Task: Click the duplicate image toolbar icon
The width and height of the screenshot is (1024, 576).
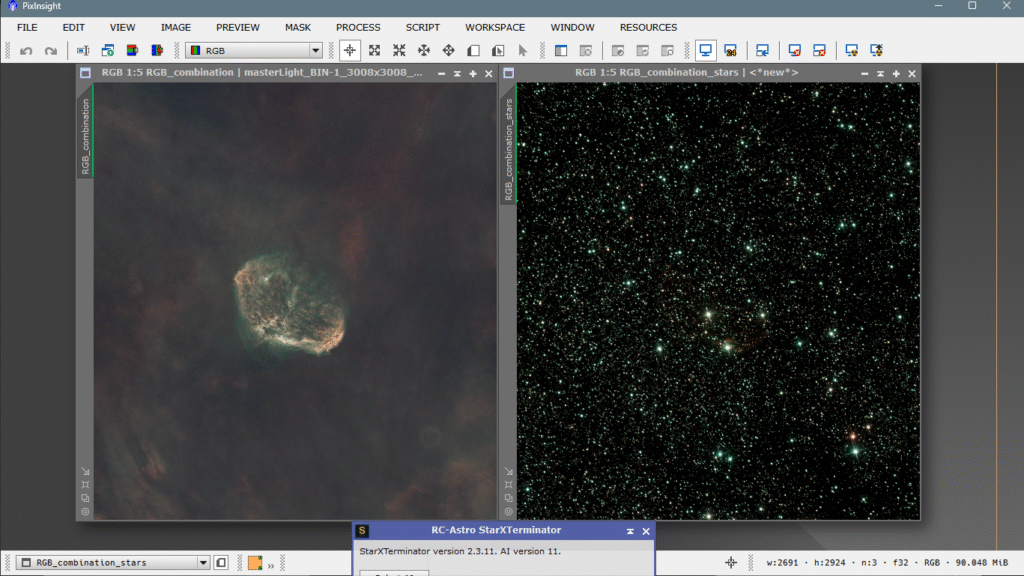Action: [x=108, y=50]
